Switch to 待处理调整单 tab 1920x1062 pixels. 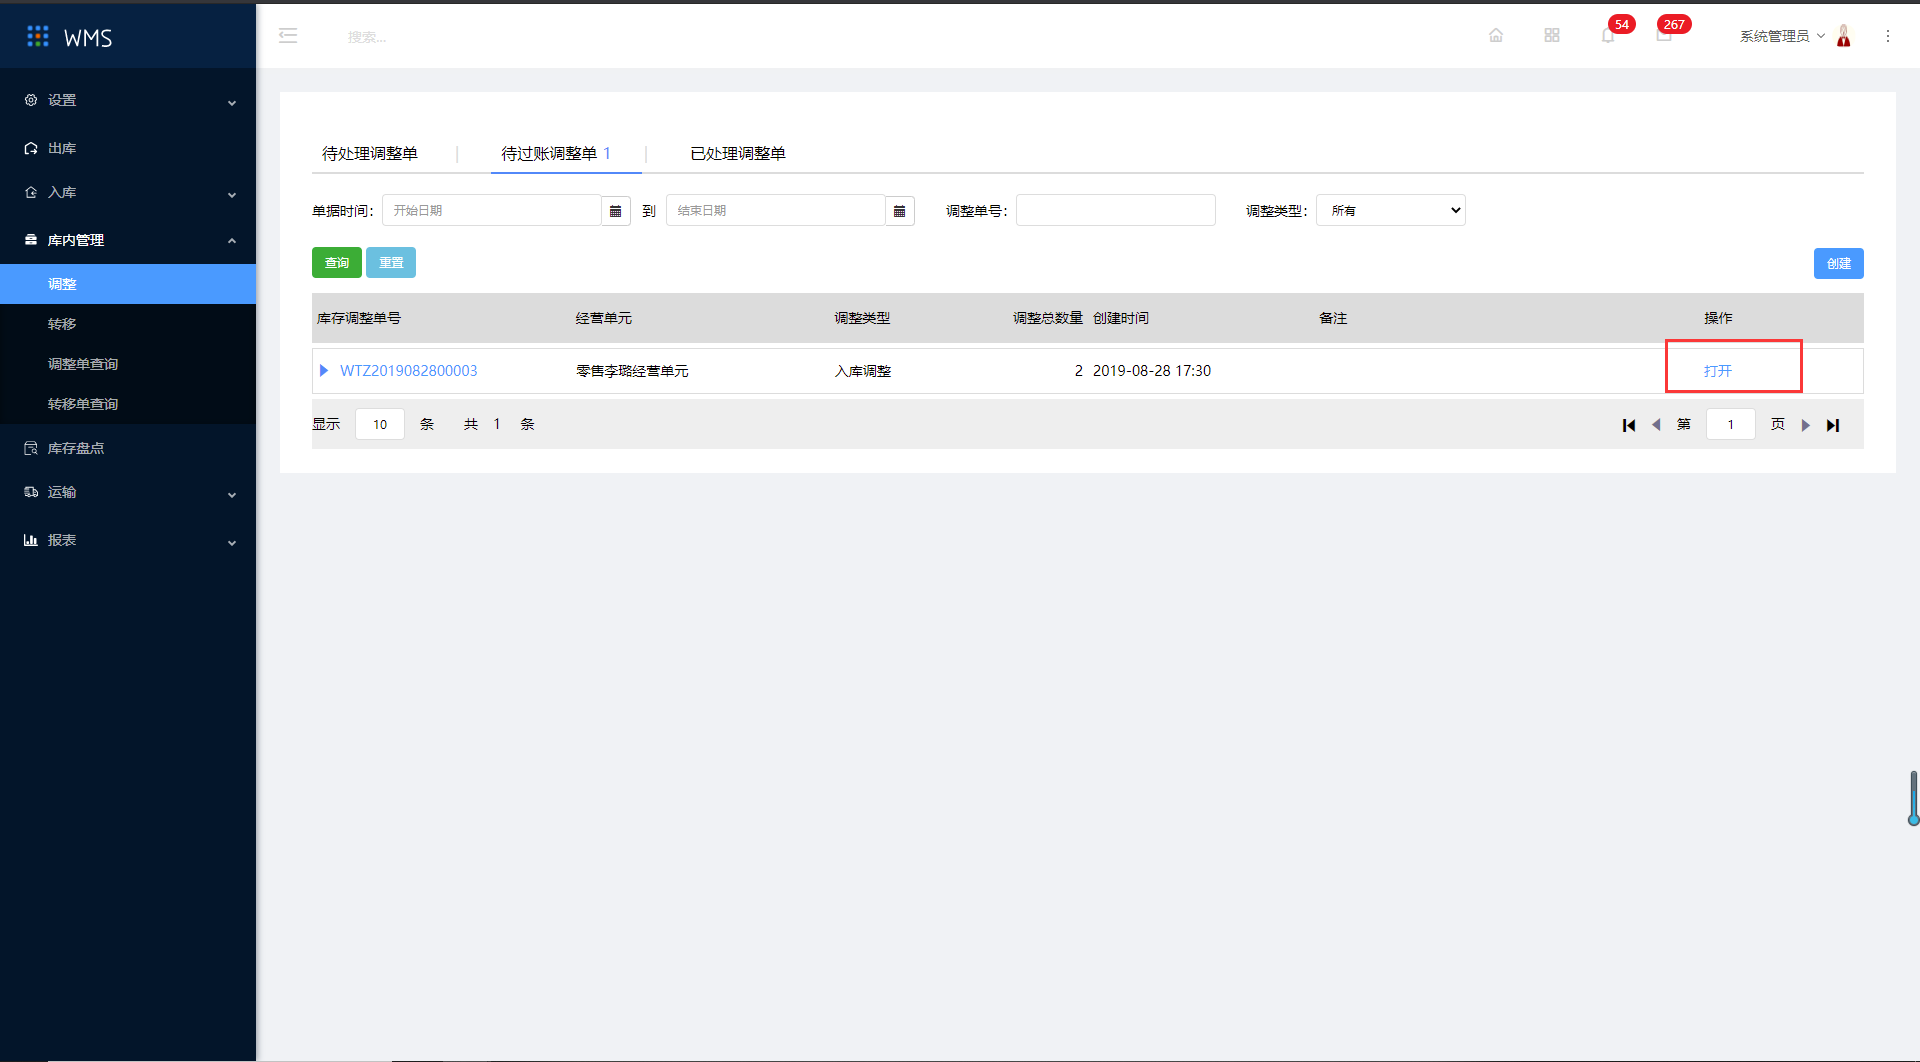click(x=370, y=153)
